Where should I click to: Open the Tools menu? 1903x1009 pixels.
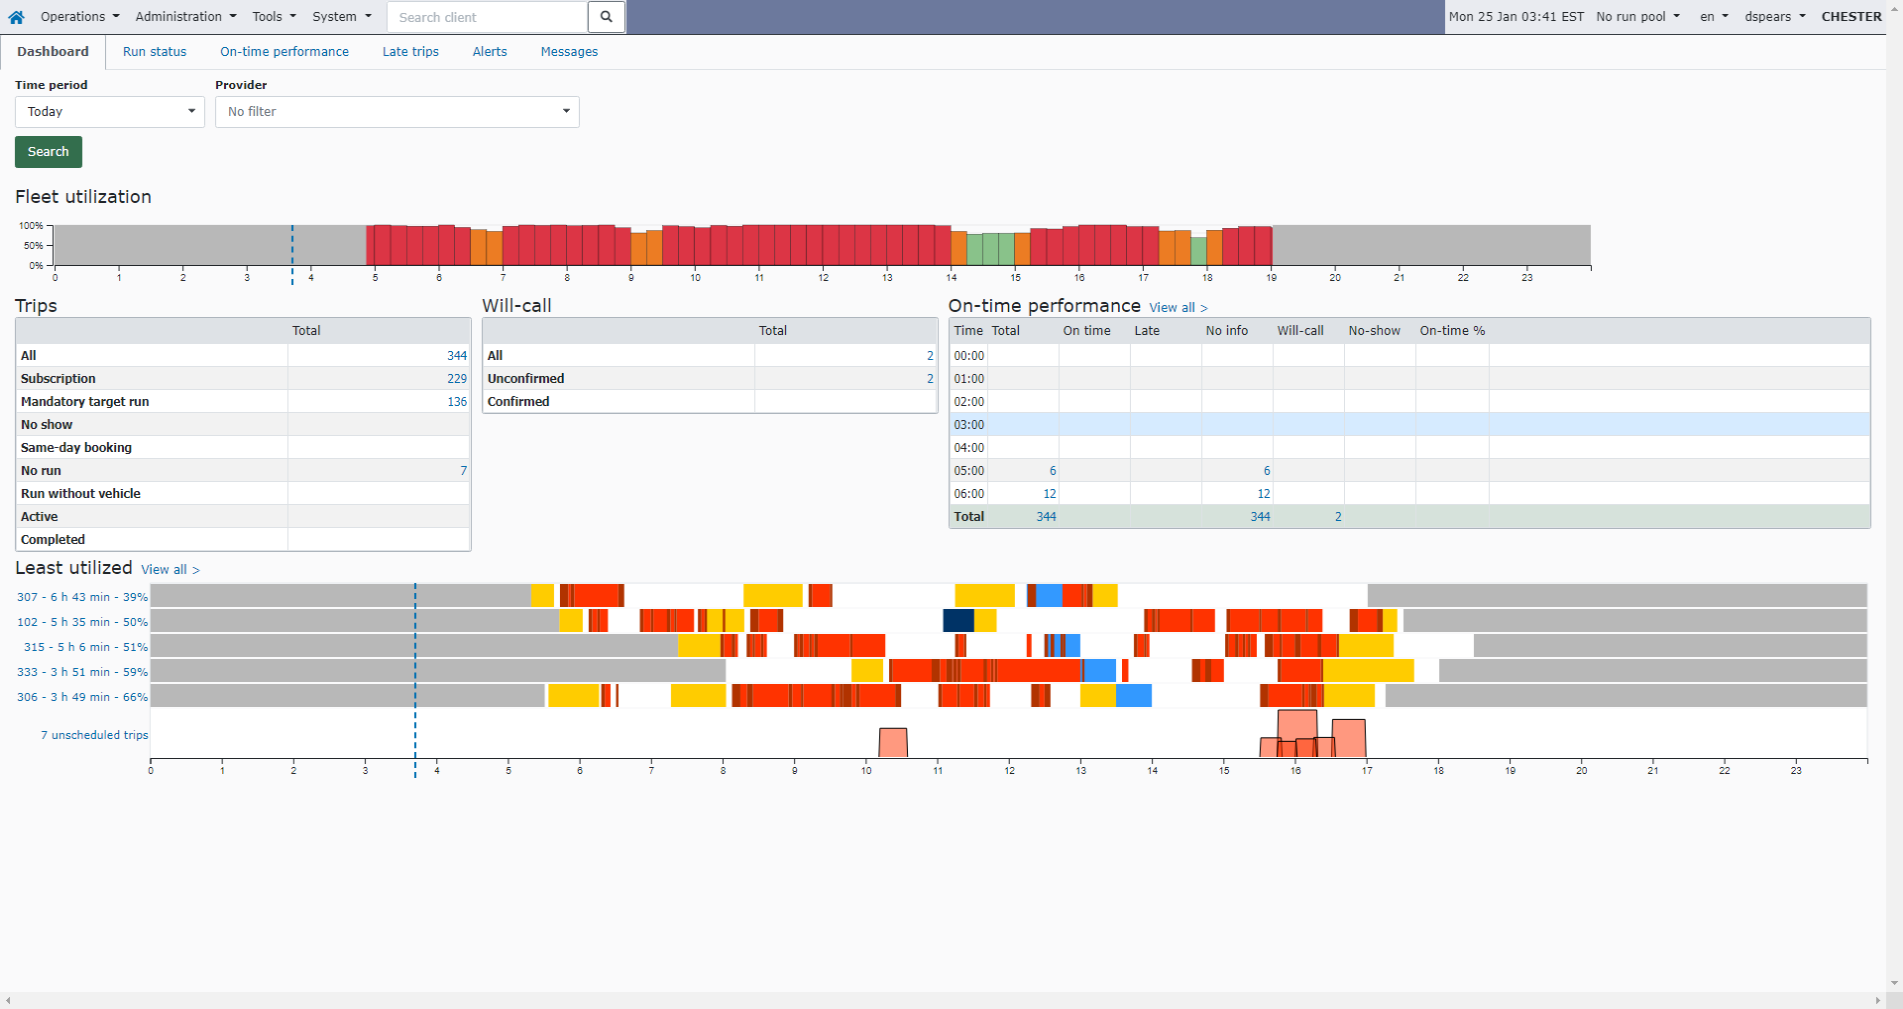point(269,16)
